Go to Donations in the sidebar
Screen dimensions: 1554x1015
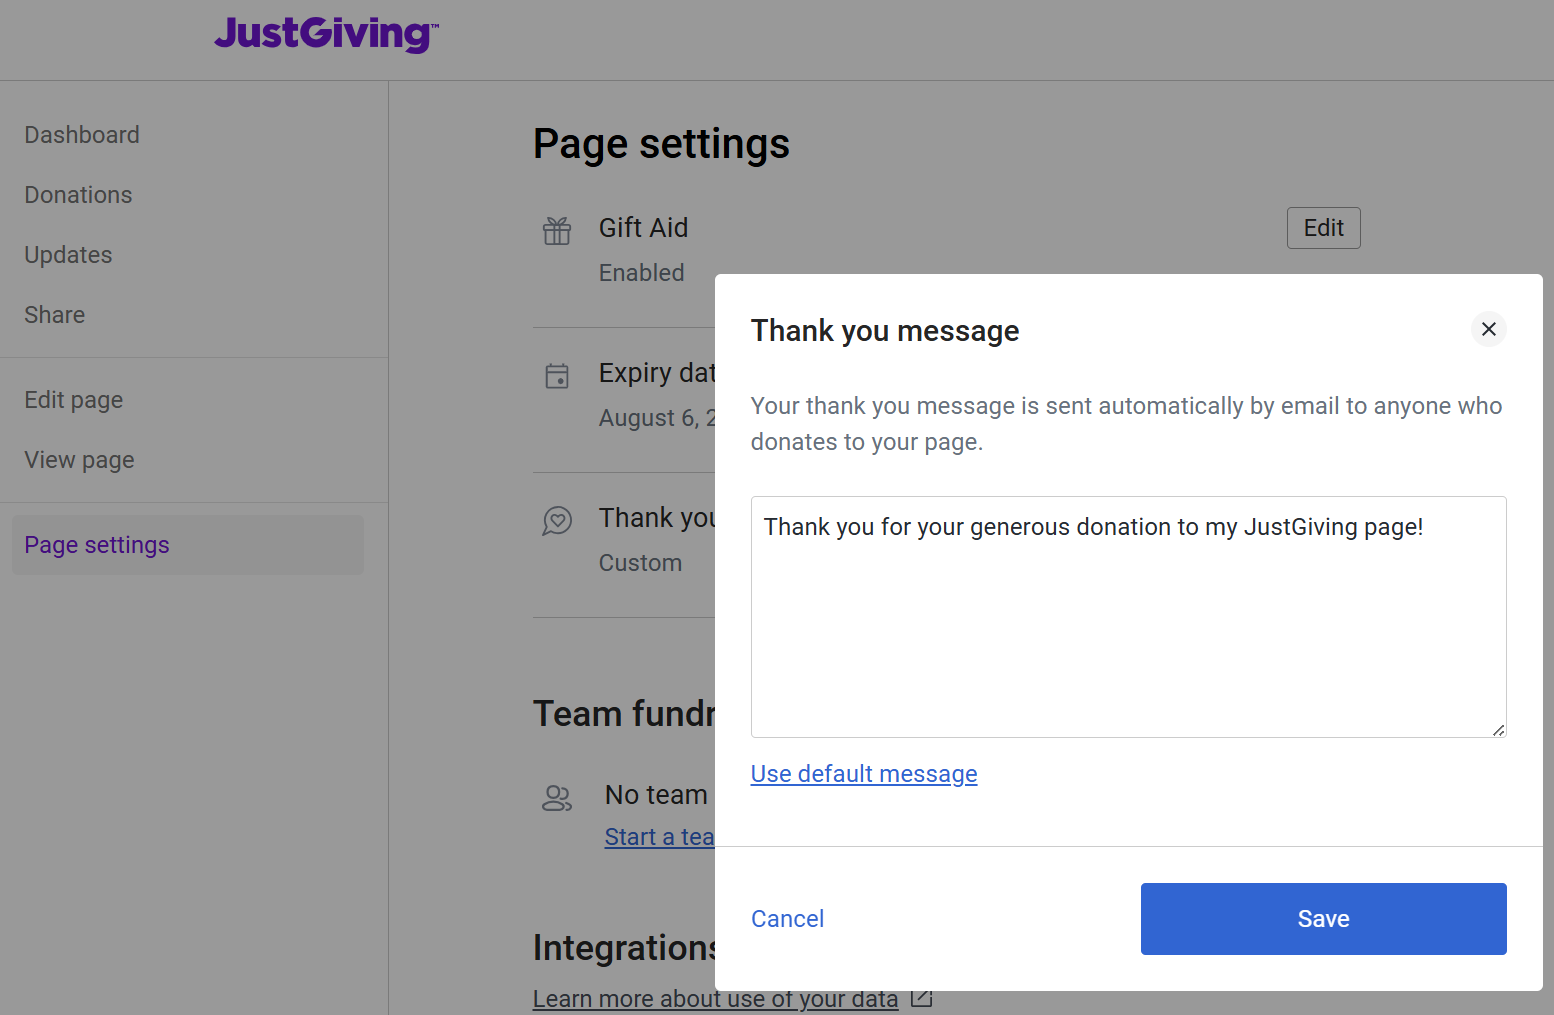tap(78, 195)
